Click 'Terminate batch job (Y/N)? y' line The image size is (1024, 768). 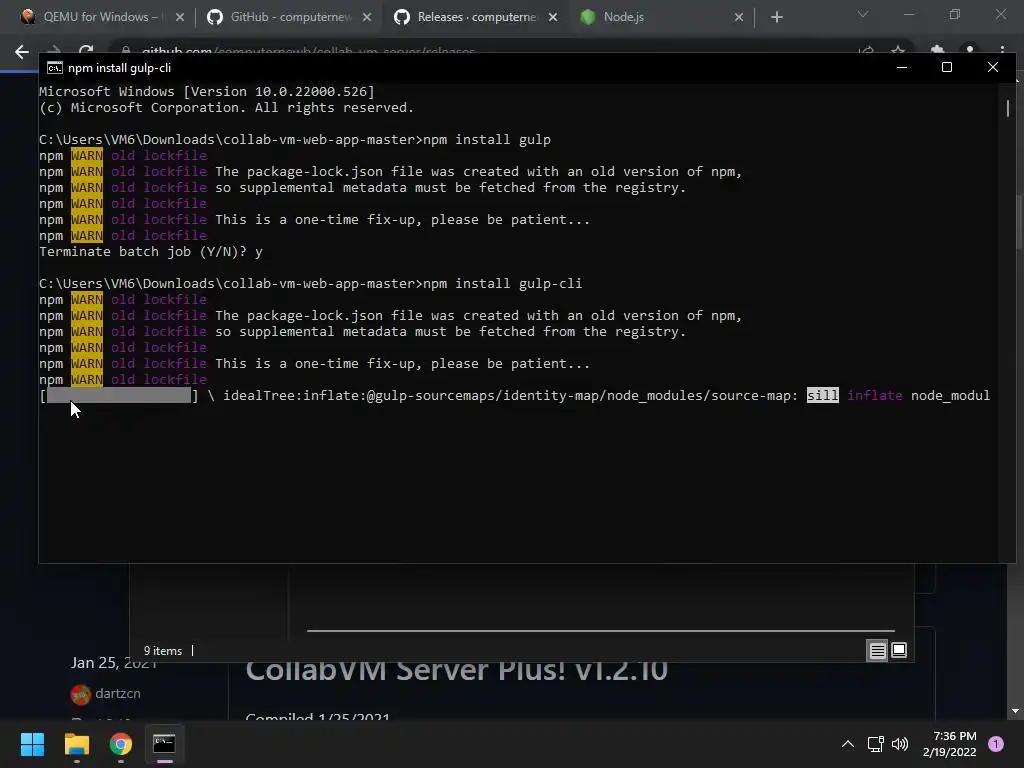click(x=151, y=251)
